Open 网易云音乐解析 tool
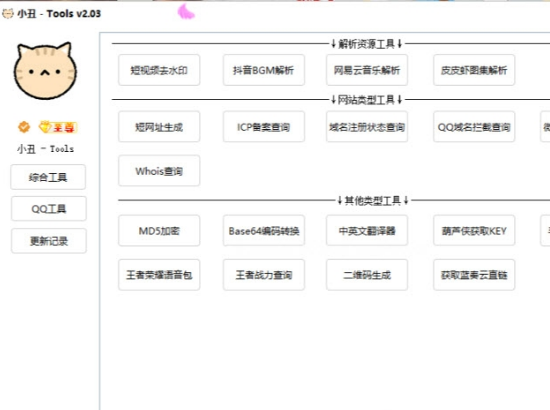The height and width of the screenshot is (410, 550). tap(367, 70)
